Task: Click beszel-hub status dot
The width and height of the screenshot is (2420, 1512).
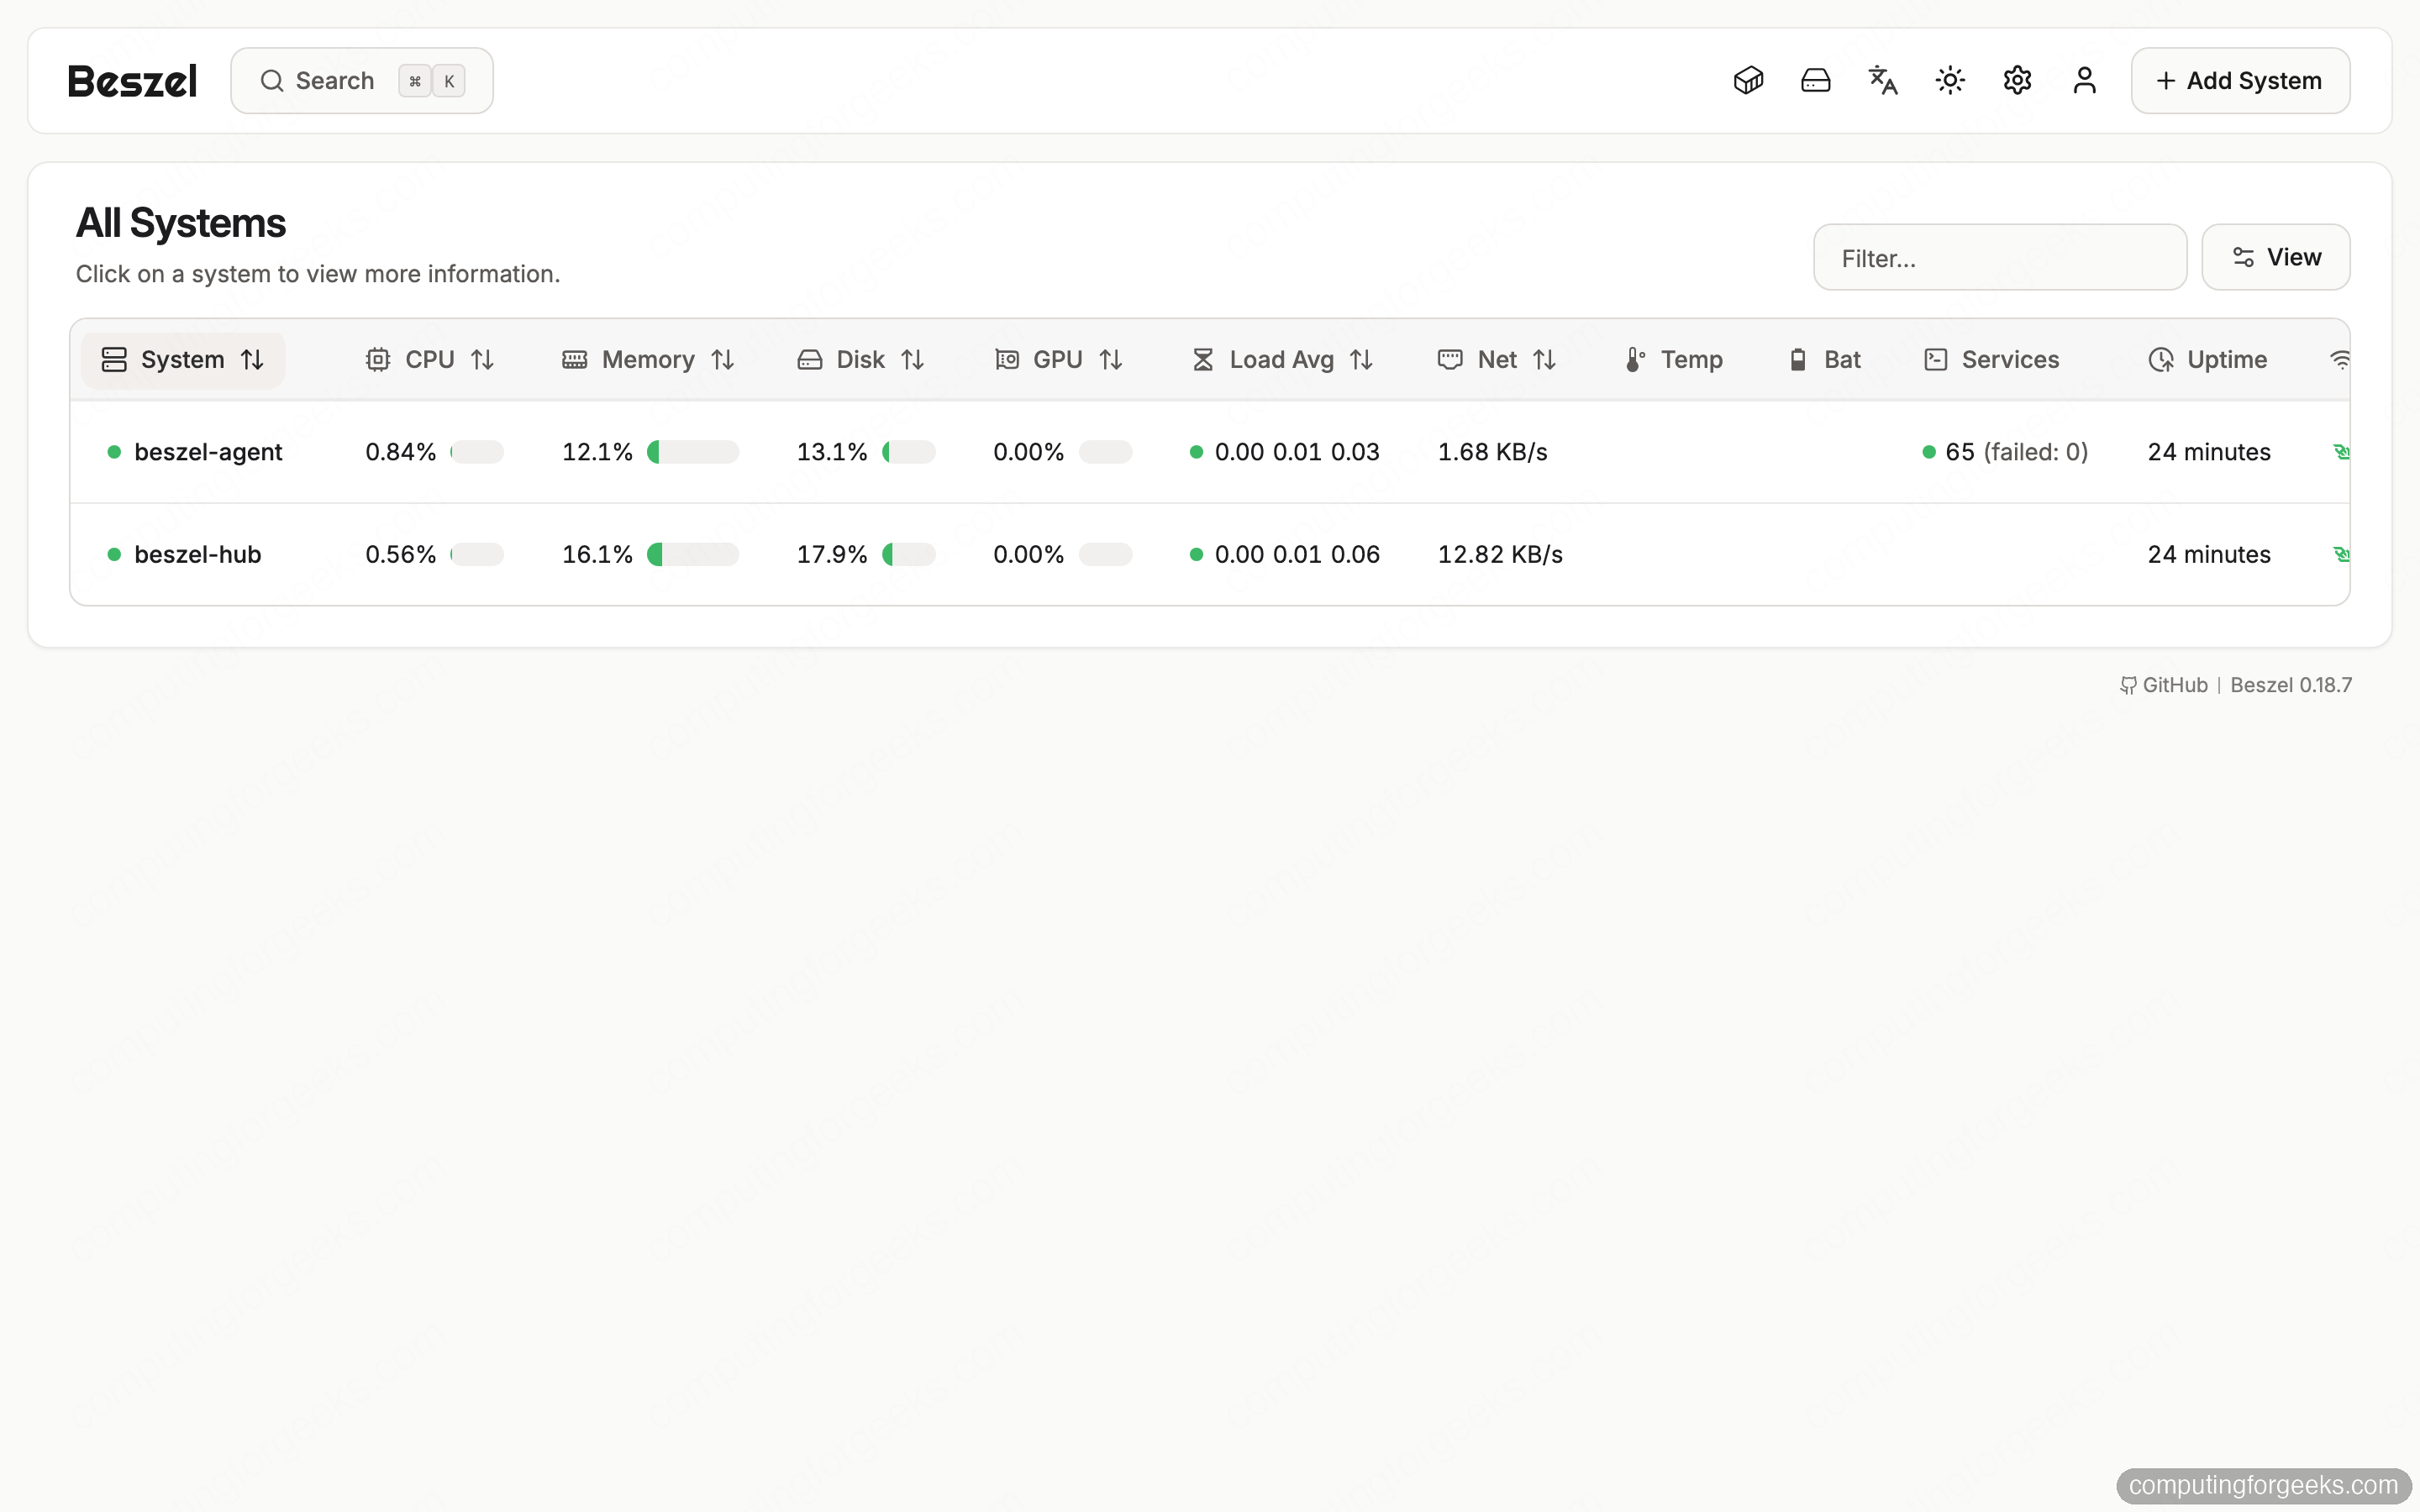Action: (x=114, y=554)
